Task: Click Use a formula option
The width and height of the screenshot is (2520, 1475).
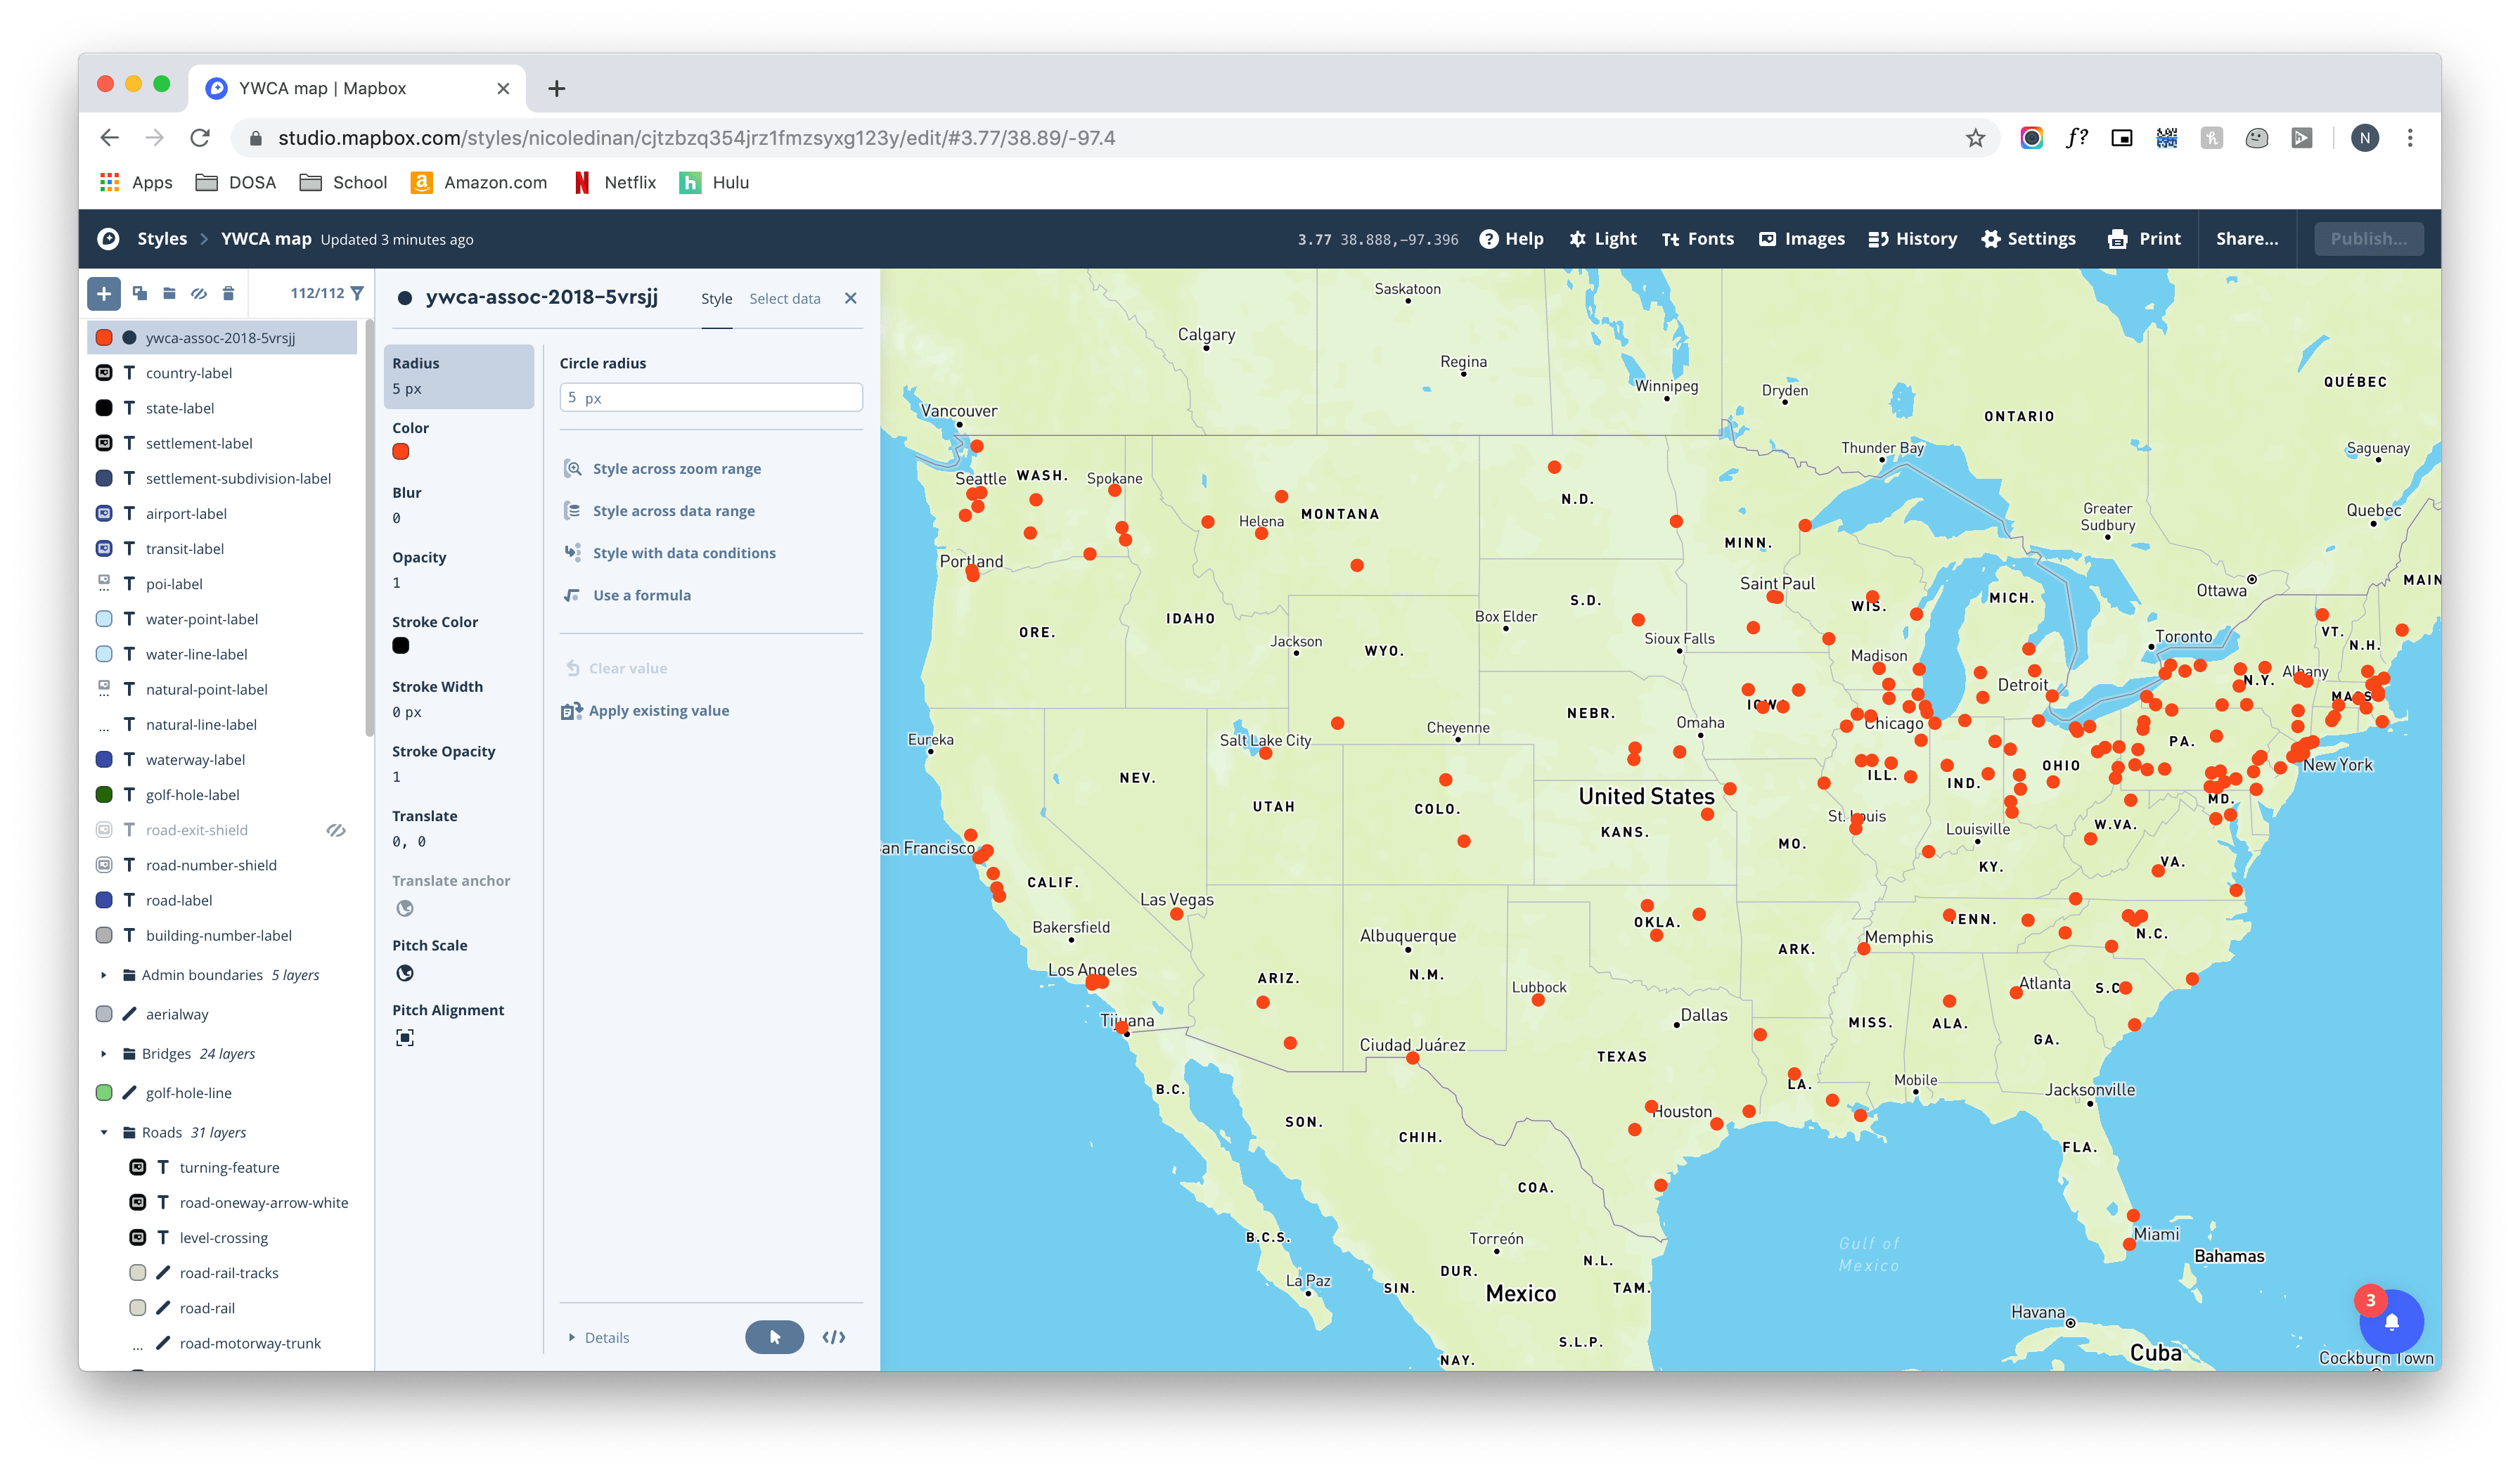Action: [x=641, y=593]
